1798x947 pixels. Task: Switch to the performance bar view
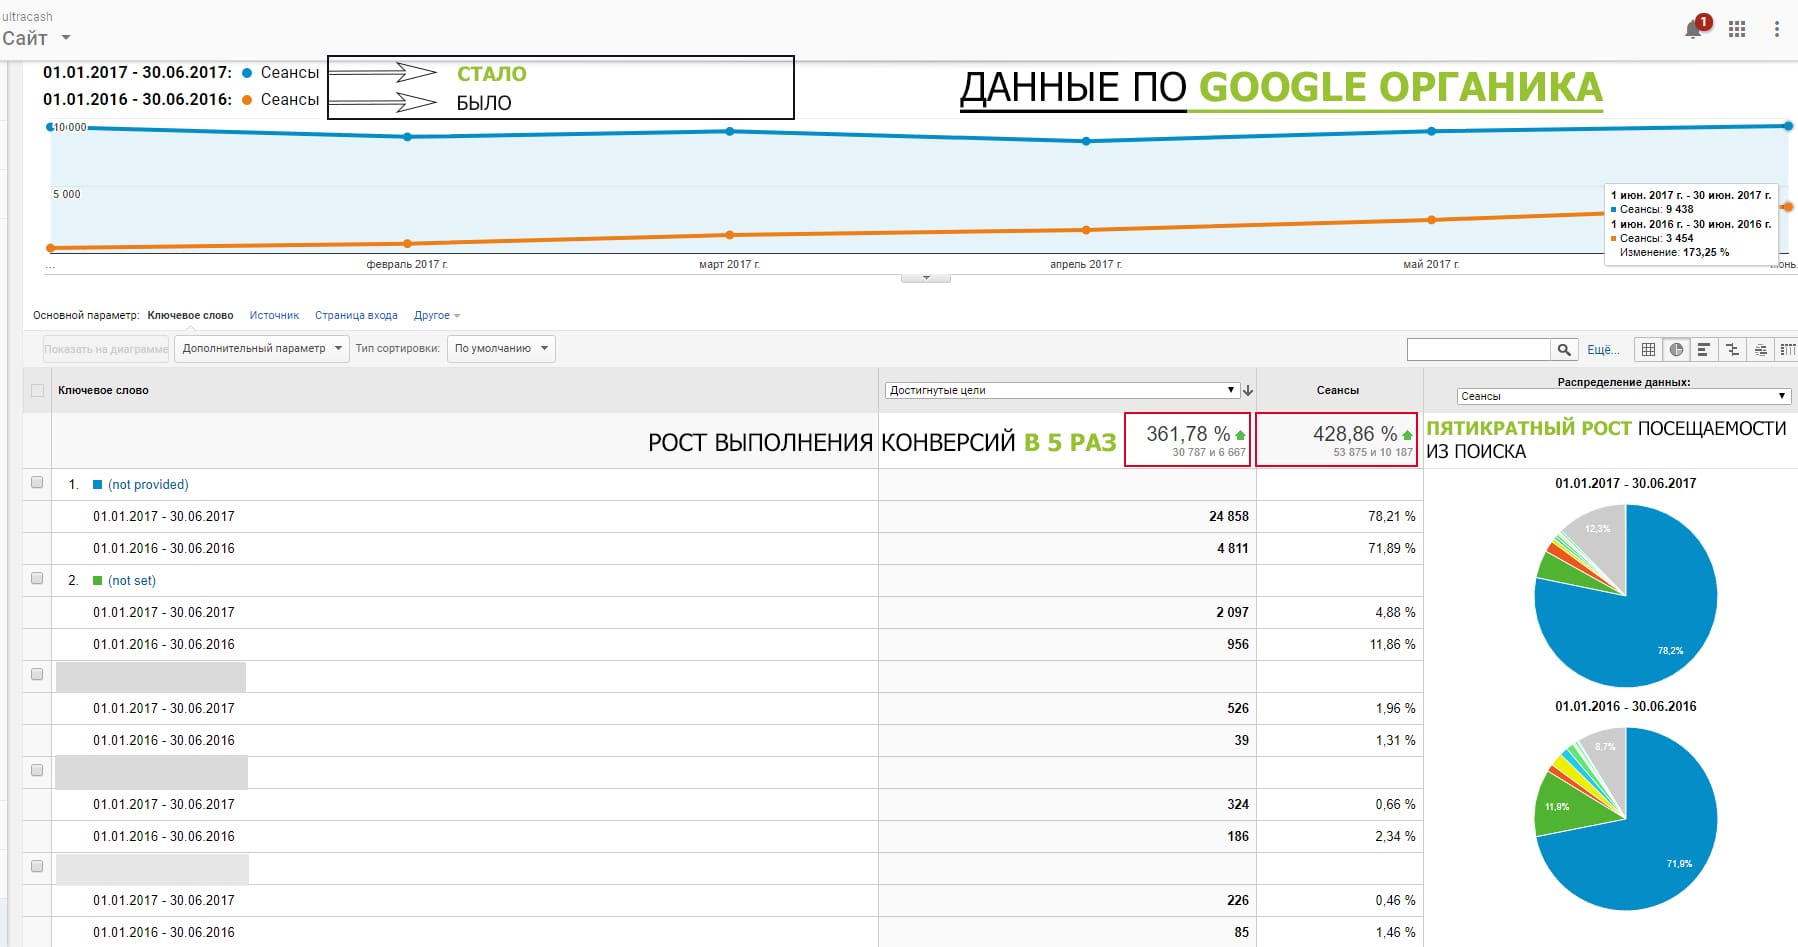pyautogui.click(x=1704, y=349)
